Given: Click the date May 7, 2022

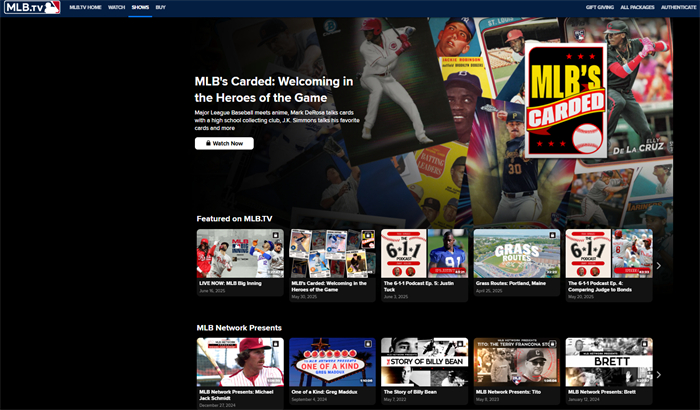Looking at the screenshot, I should pos(395,399).
